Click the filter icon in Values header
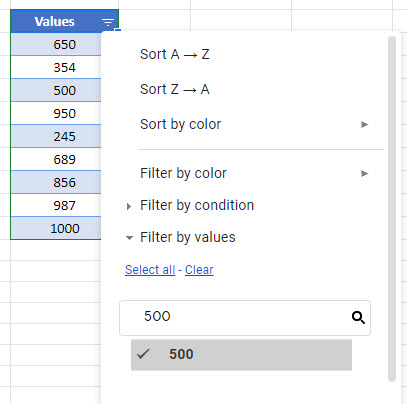The image size is (407, 404). click(108, 22)
